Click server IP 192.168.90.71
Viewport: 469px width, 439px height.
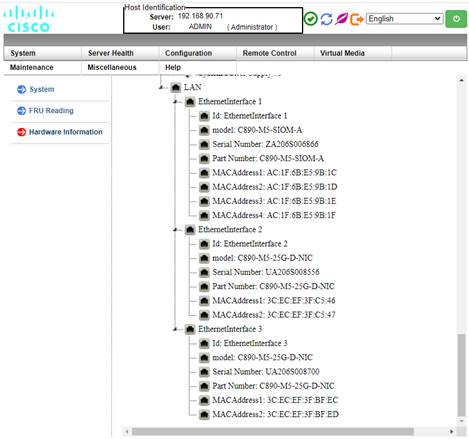(201, 16)
